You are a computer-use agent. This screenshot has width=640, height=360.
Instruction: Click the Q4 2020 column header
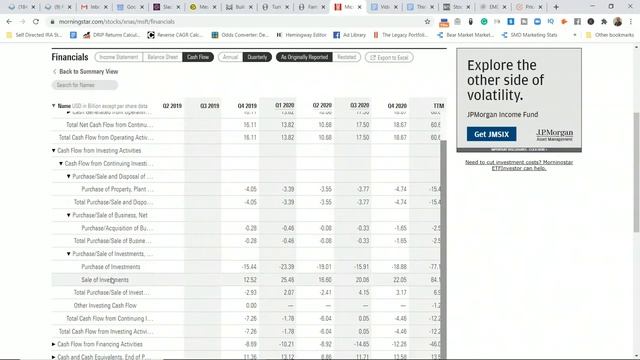click(x=397, y=106)
